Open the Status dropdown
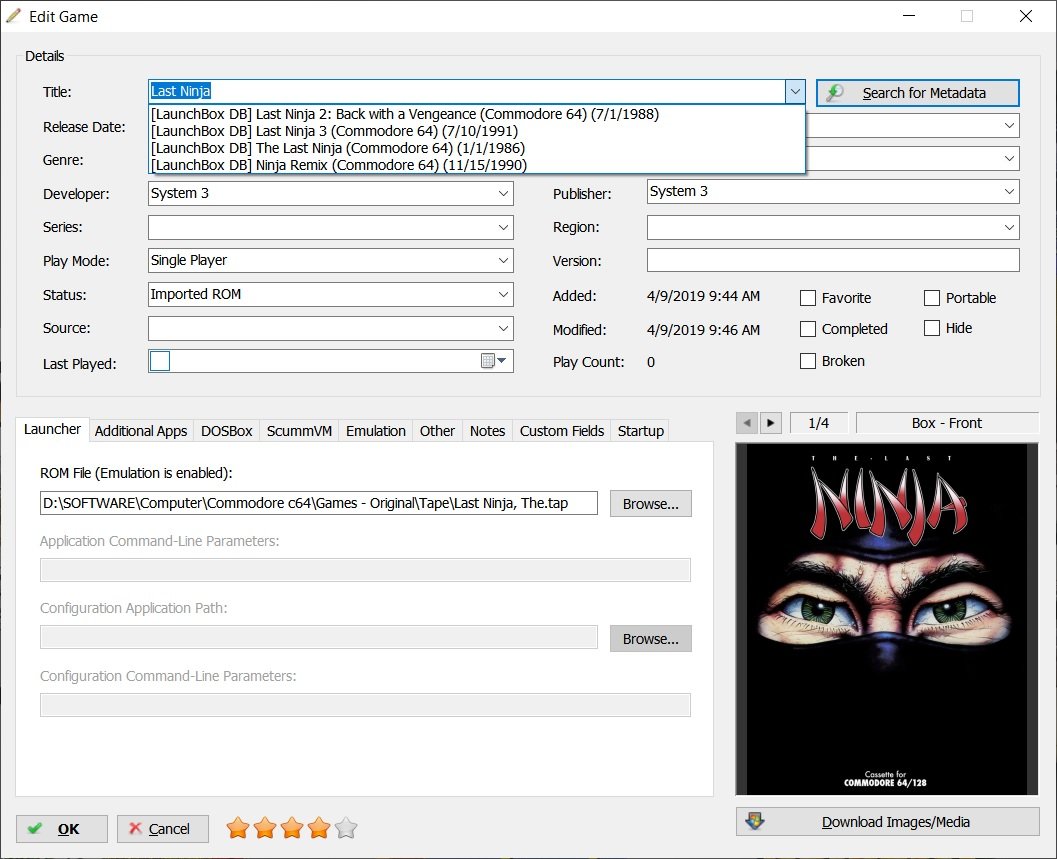1057x859 pixels. pyautogui.click(x=503, y=295)
